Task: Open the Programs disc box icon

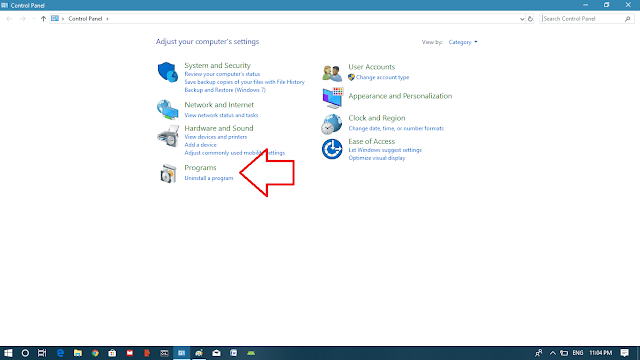Action: pos(168,173)
